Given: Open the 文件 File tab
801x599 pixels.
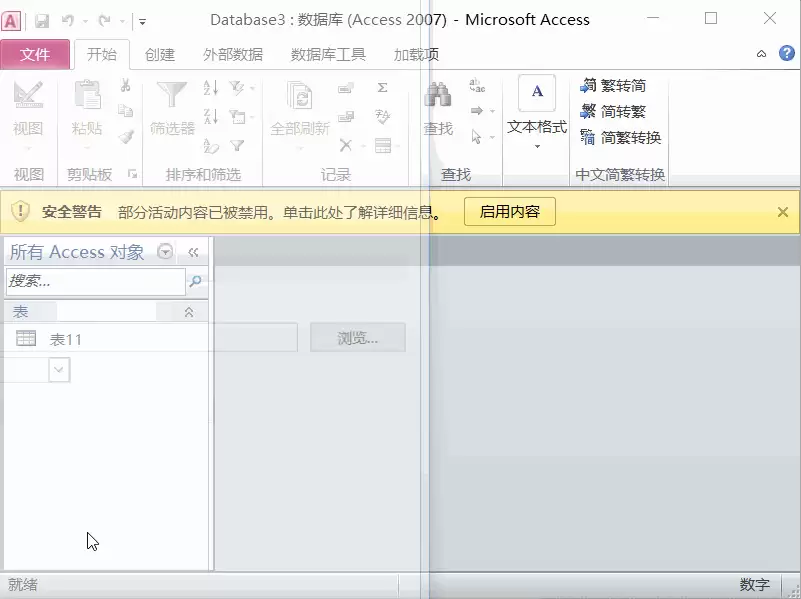Looking at the screenshot, I should (x=35, y=54).
